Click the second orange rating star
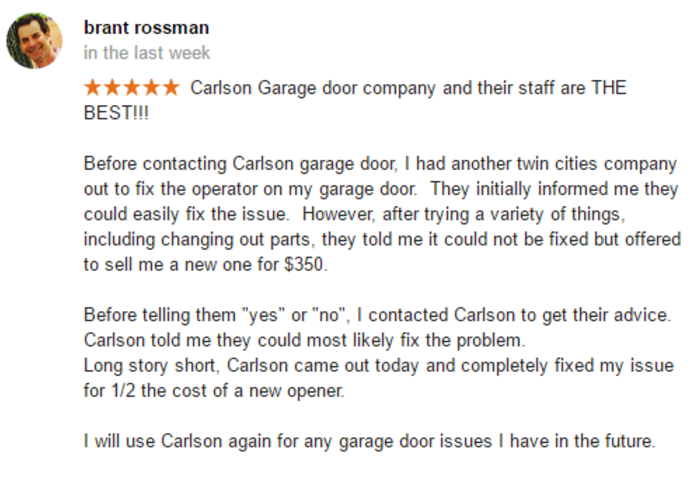699x480 pixels. point(112,87)
